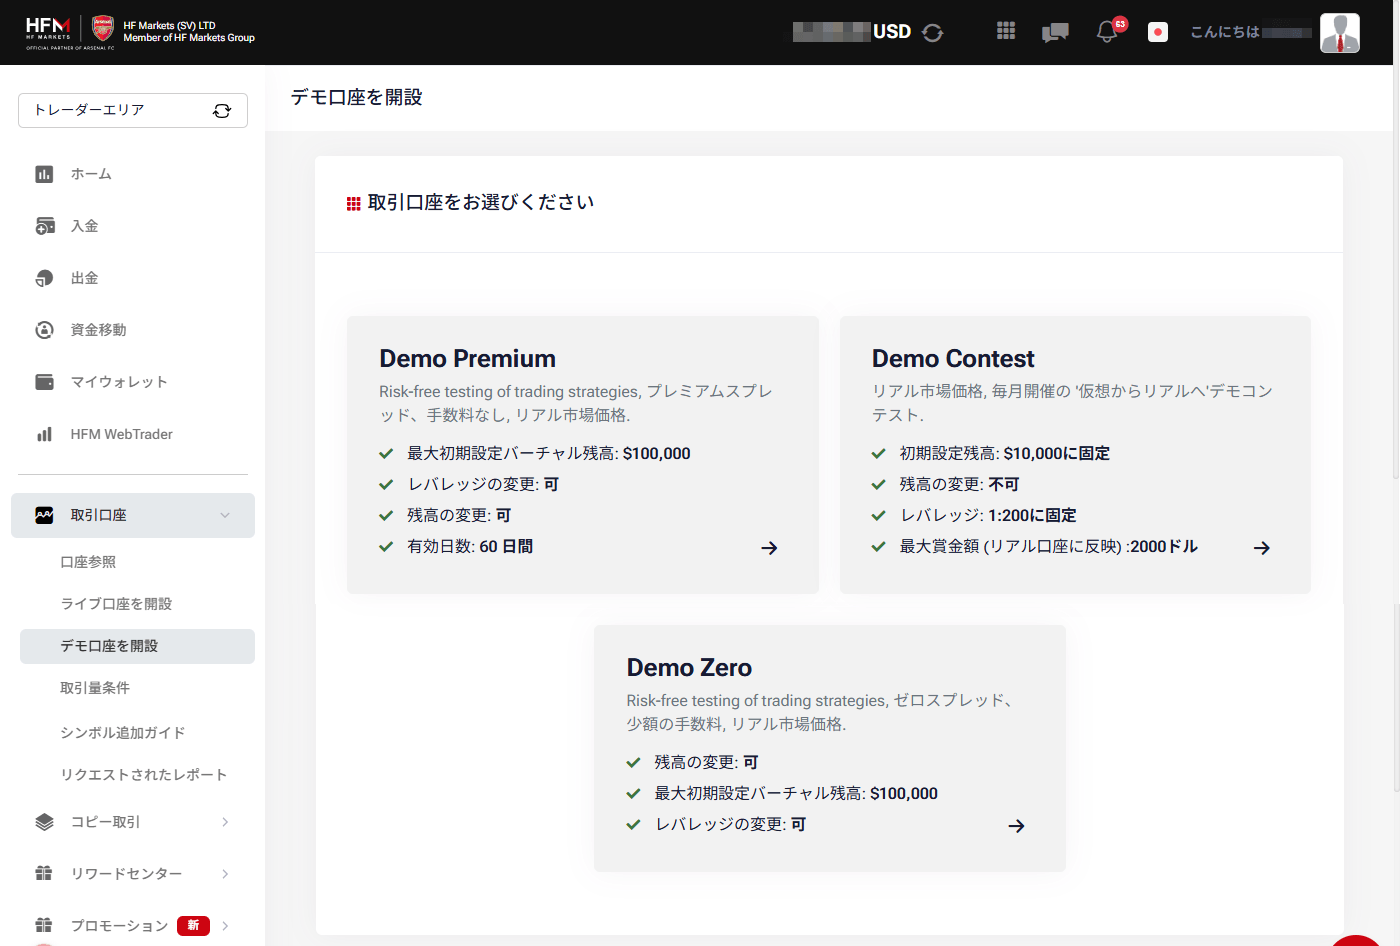The width and height of the screenshot is (1400, 946).
Task: Open notifications bell with 63 badge
Action: pyautogui.click(x=1108, y=30)
